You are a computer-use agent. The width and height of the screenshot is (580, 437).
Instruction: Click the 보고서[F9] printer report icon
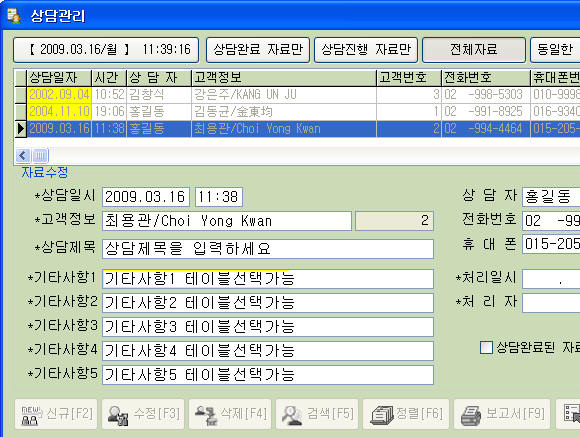click(471, 415)
